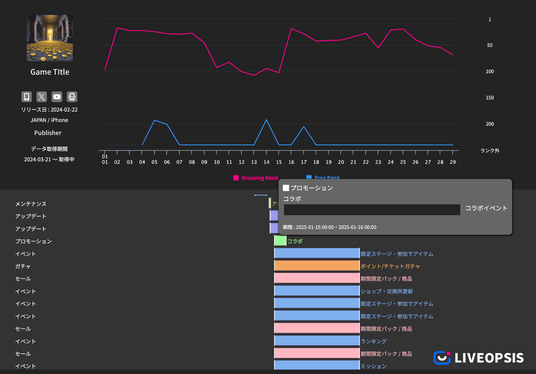Click the Publisher name link
The image size is (536, 374).
[48, 133]
